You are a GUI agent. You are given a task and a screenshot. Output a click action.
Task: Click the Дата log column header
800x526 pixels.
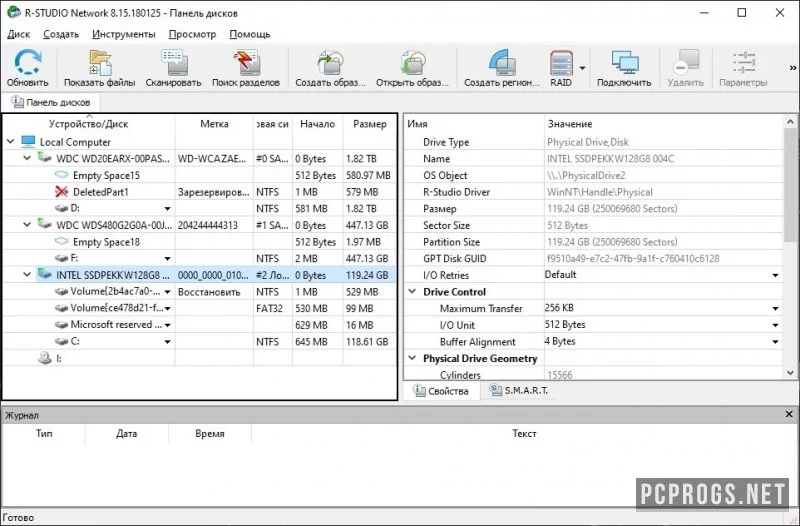127,433
